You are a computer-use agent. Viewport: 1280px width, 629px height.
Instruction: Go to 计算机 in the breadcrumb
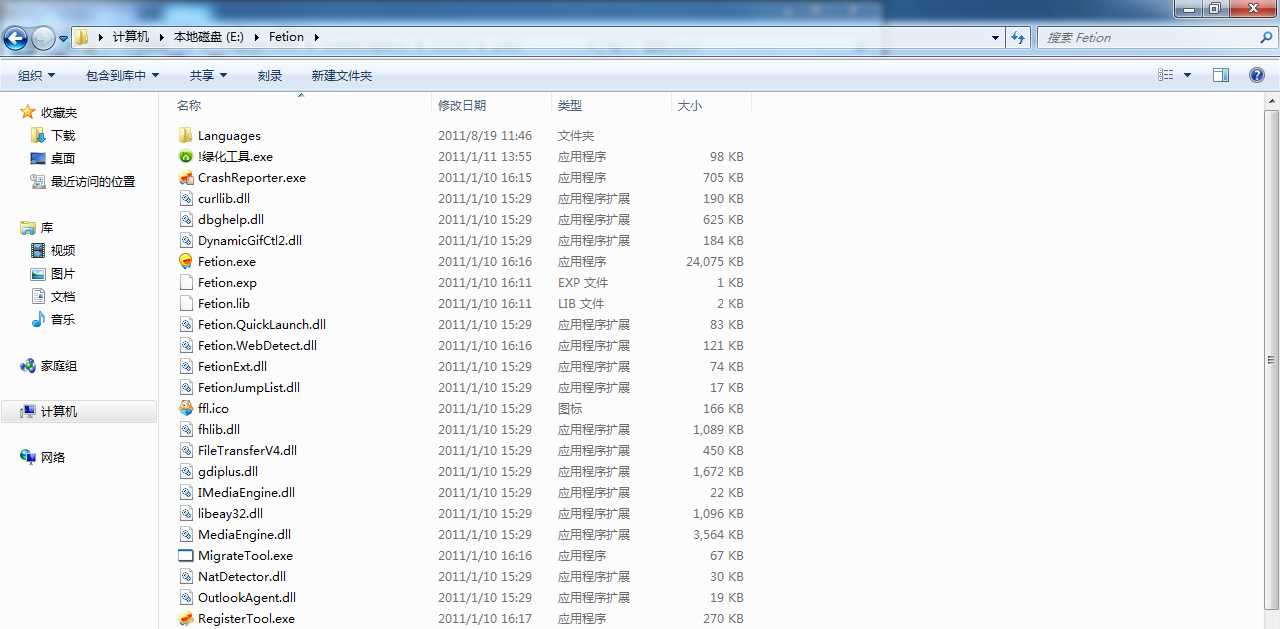click(x=131, y=37)
